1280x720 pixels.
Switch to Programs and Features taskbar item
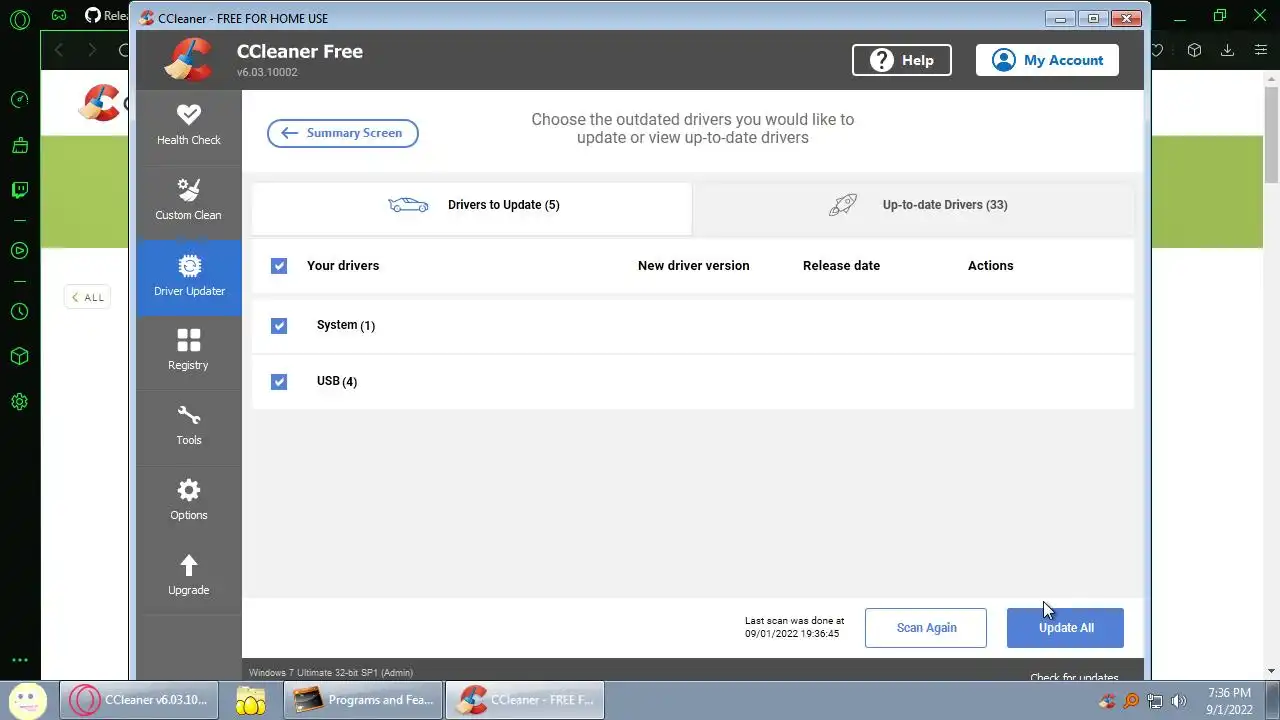364,700
